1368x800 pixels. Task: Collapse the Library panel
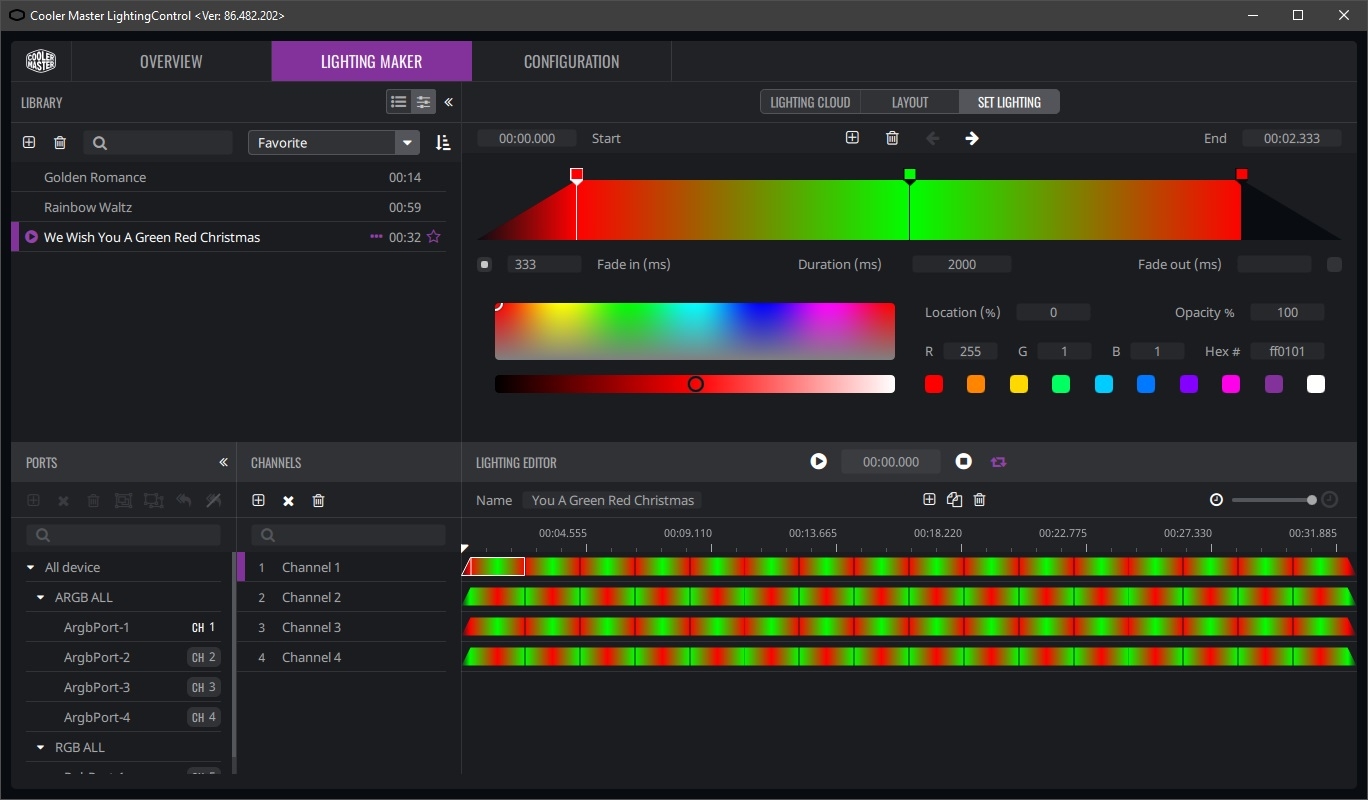pos(448,102)
